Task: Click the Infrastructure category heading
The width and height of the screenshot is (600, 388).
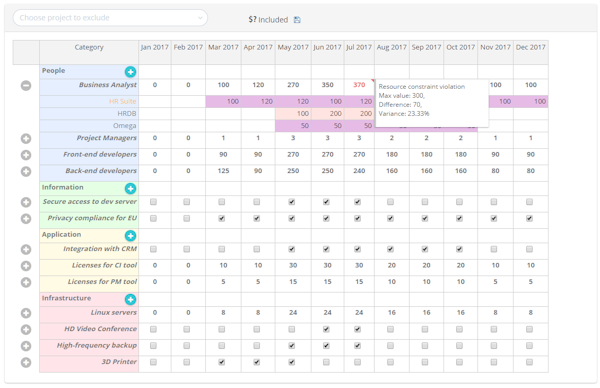Action: 67,298
